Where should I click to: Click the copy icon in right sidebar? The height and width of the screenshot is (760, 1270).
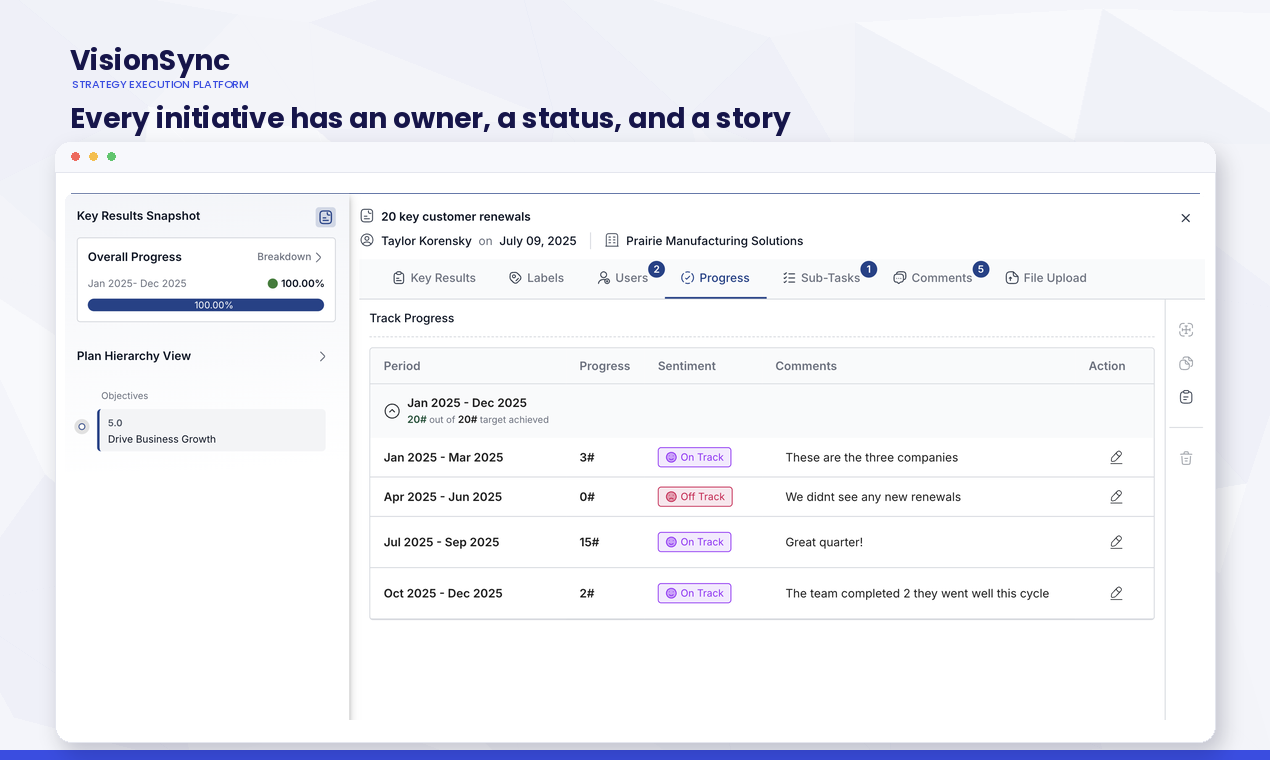click(x=1186, y=363)
